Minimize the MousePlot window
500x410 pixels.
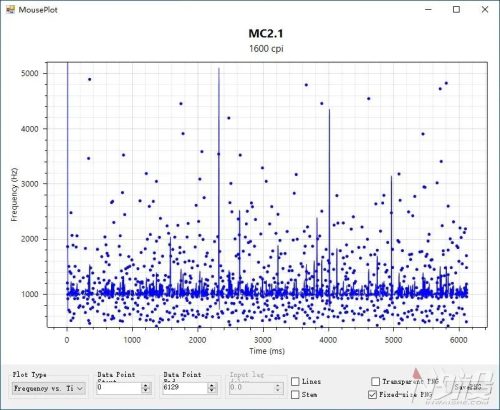pyautogui.click(x=429, y=9)
